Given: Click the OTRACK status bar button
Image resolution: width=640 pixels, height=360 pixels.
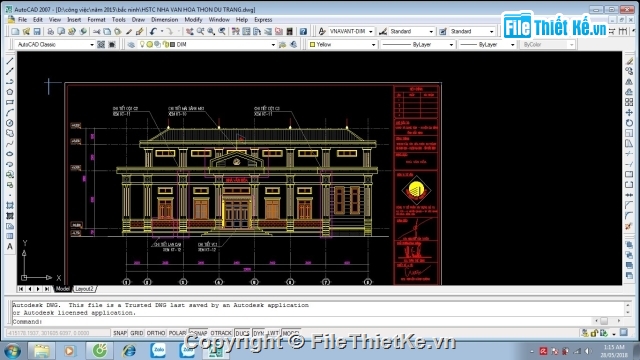Looking at the screenshot, I should tap(221, 333).
